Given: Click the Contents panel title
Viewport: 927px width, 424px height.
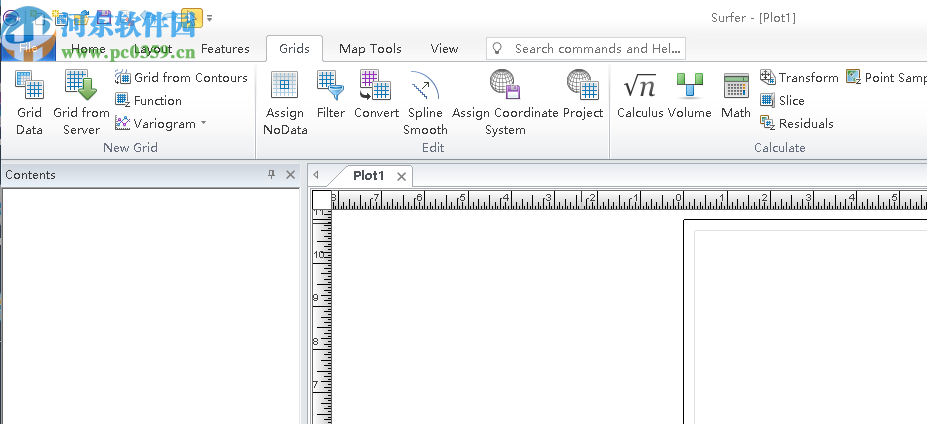Looking at the screenshot, I should click(30, 174).
